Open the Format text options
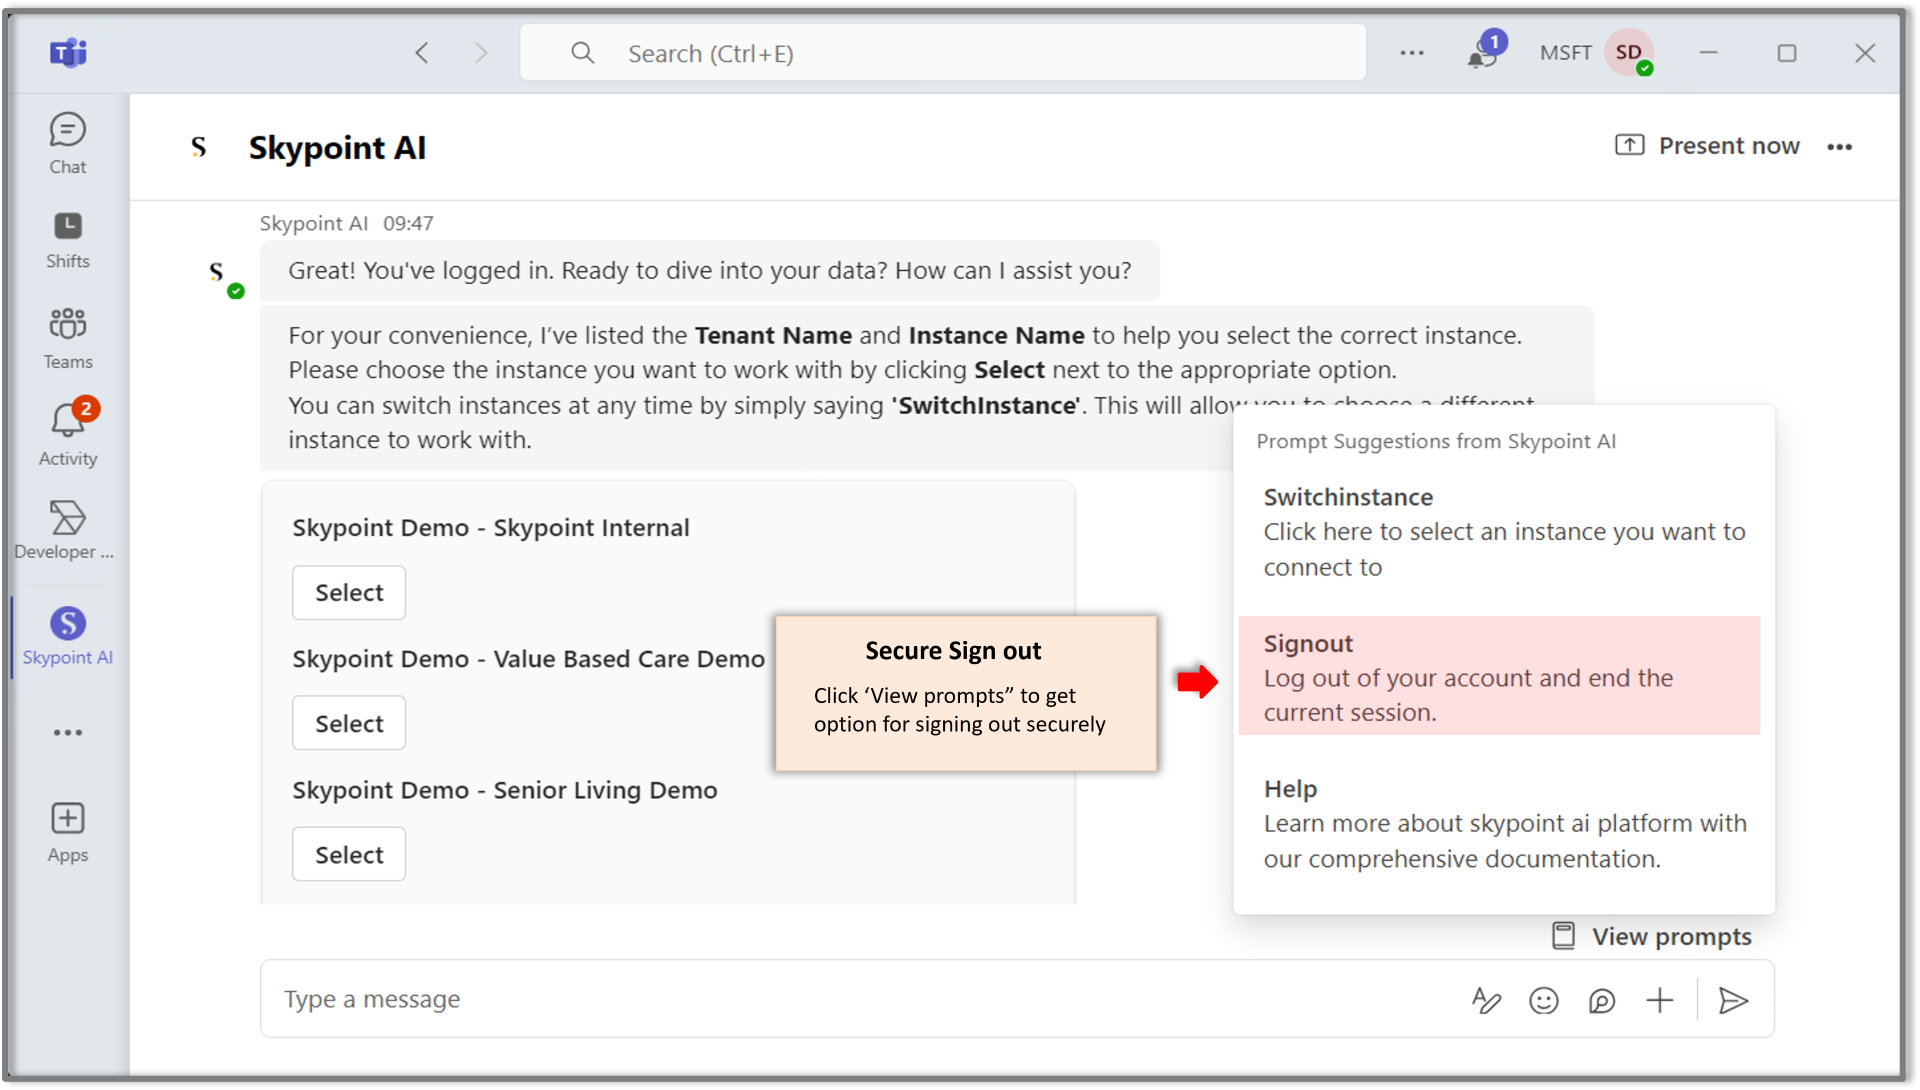The height and width of the screenshot is (1090, 1920). [x=1486, y=1000]
